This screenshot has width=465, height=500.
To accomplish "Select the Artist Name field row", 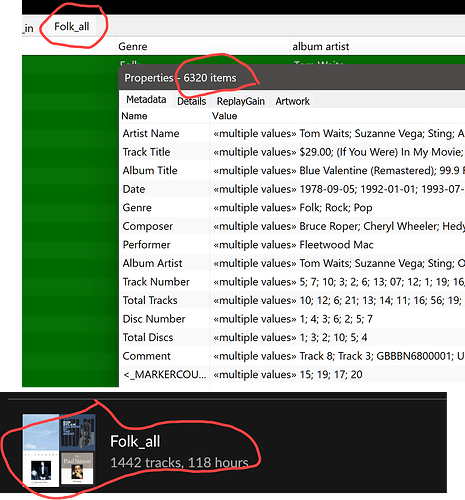I will [x=292, y=133].
